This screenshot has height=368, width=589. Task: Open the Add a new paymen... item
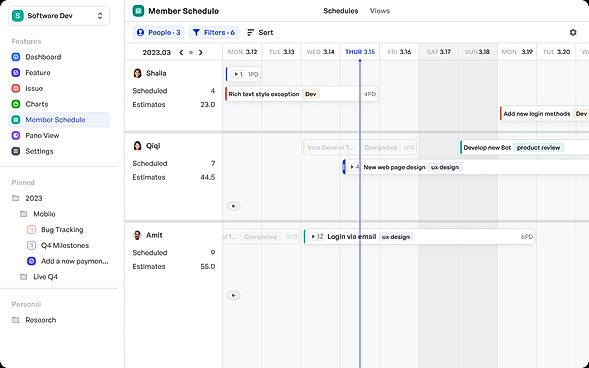(74, 261)
